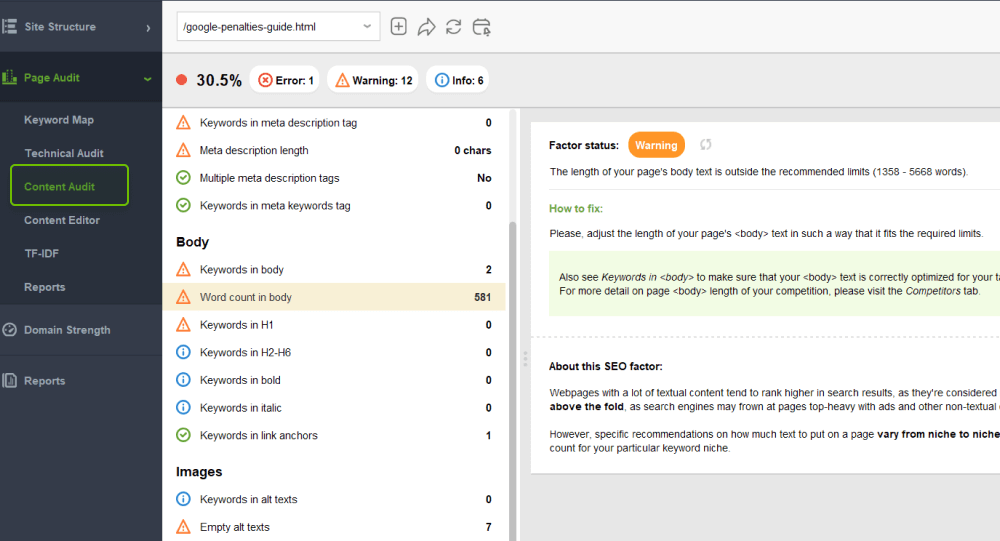
Task: Select Keywords in H1 row text
Action: [x=237, y=325]
